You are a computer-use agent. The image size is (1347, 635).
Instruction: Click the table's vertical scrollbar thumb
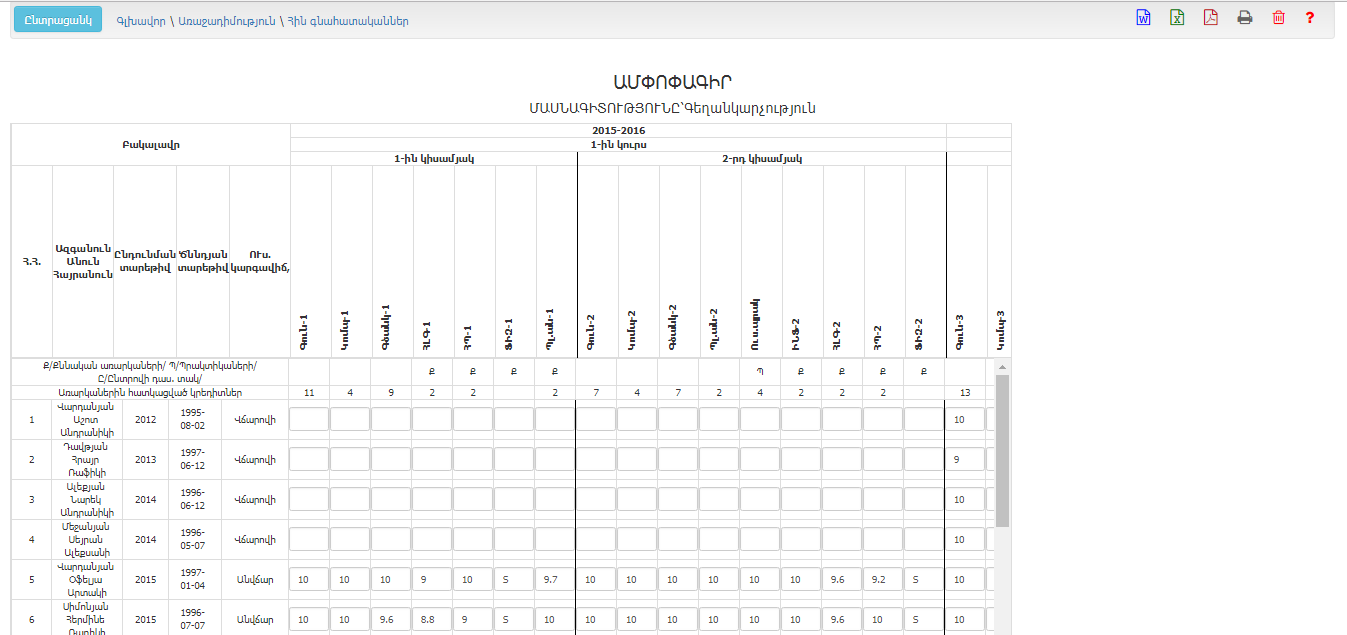1002,450
